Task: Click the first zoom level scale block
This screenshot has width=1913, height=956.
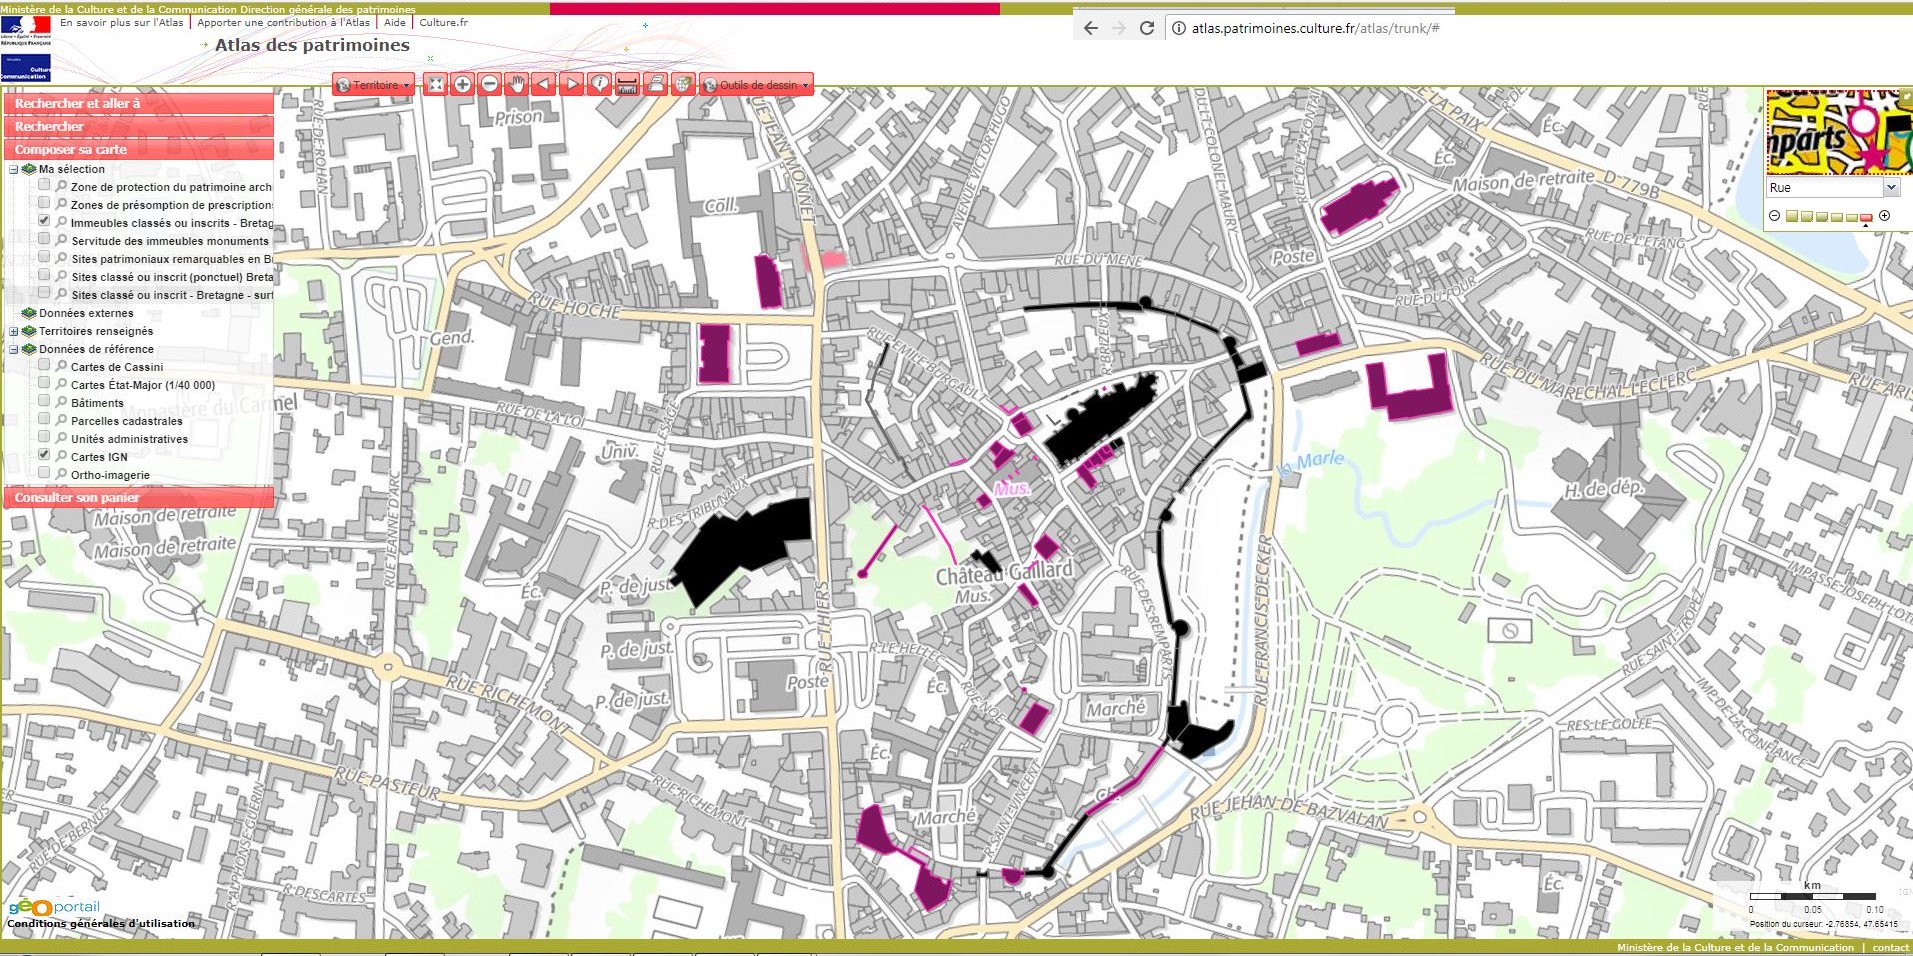Action: [x=1792, y=216]
